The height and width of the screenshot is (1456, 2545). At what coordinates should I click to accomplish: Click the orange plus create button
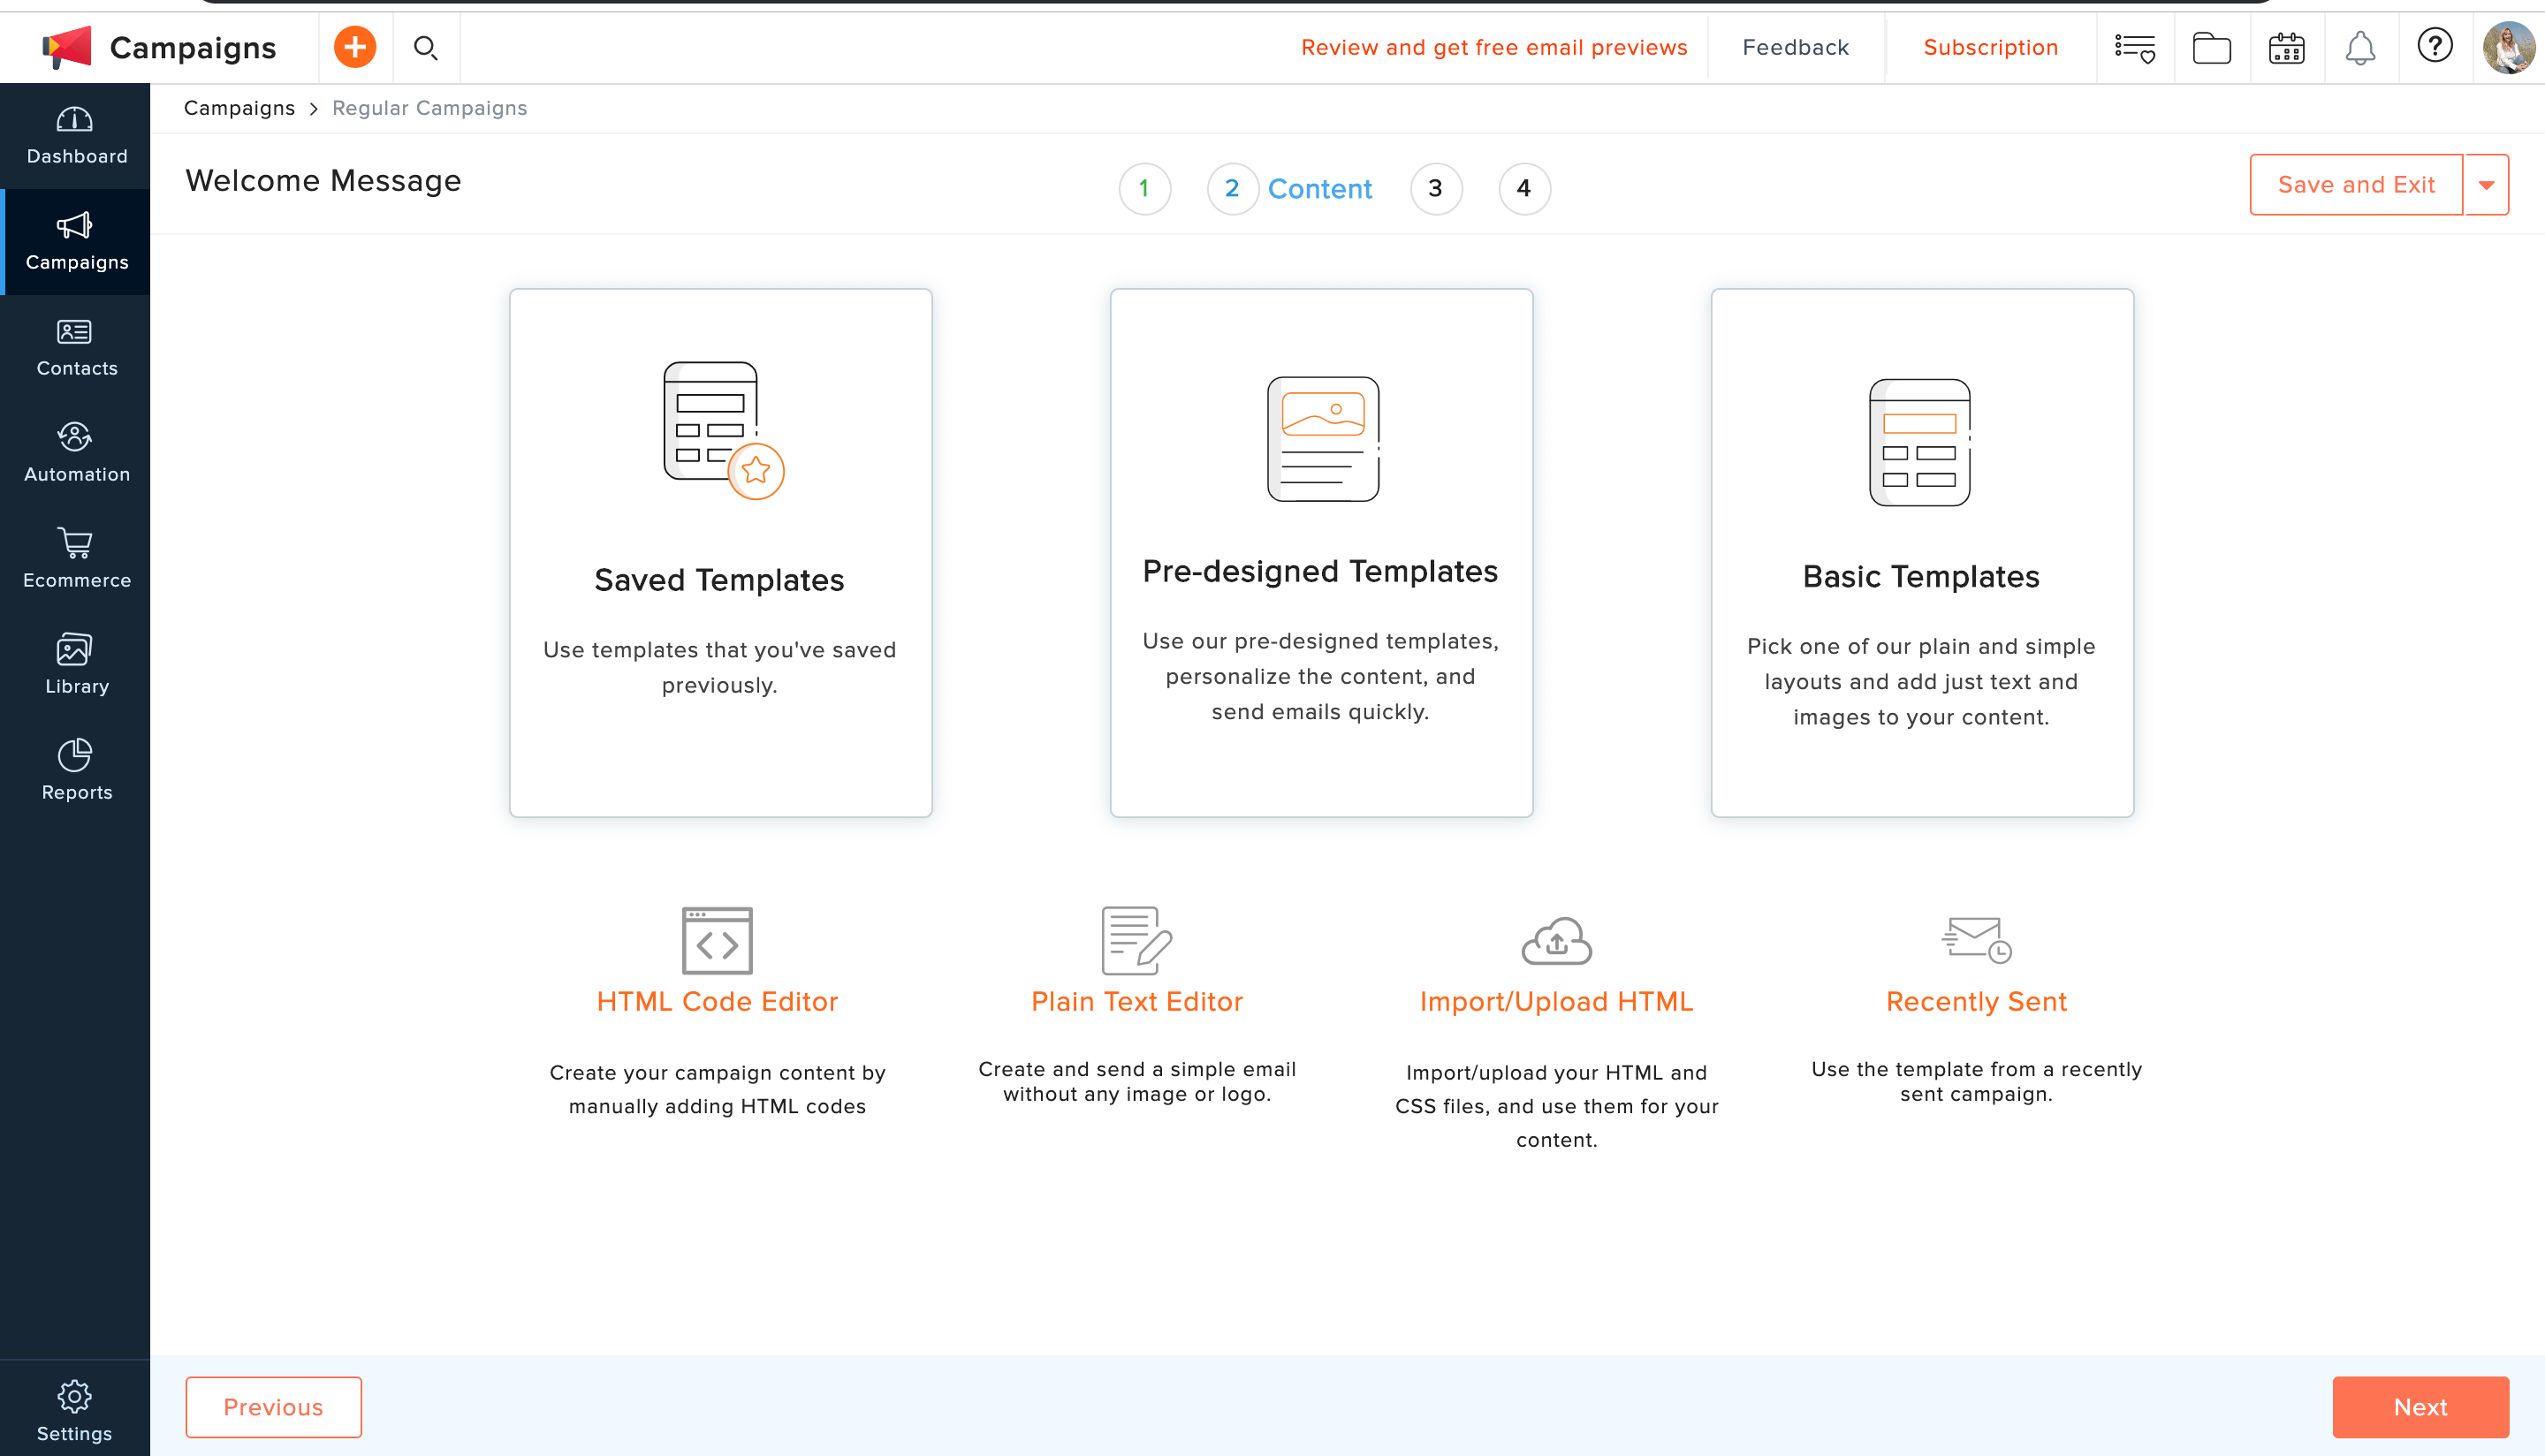pos(355,47)
